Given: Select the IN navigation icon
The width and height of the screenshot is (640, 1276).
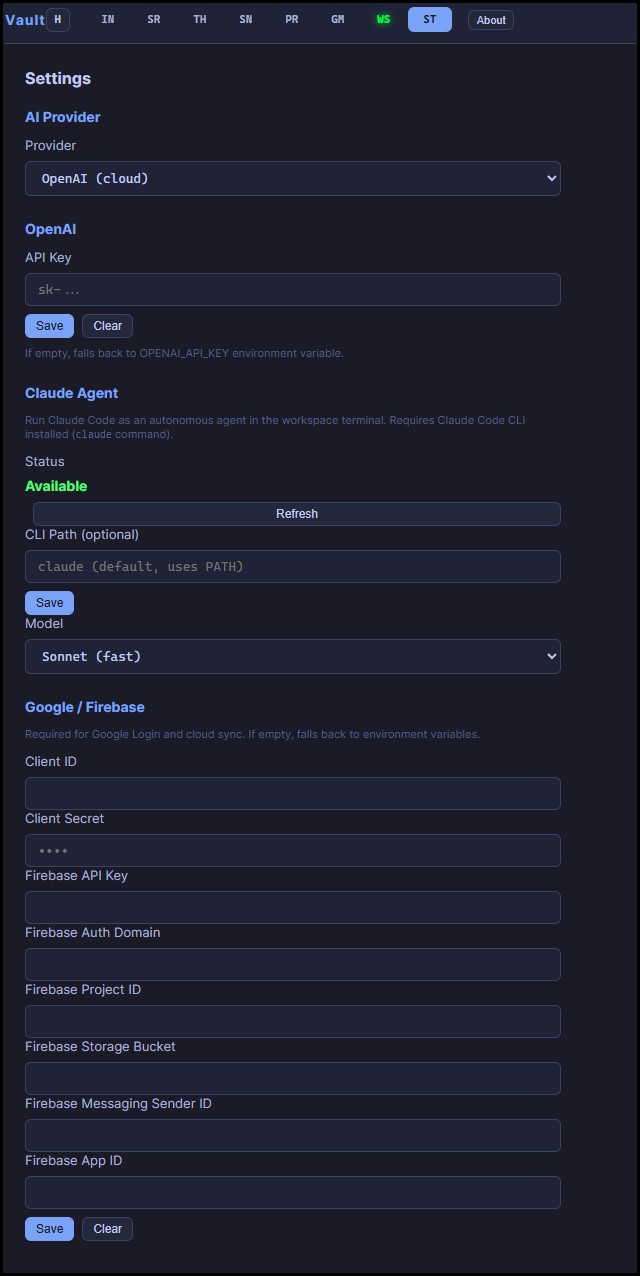Looking at the screenshot, I should pos(108,19).
